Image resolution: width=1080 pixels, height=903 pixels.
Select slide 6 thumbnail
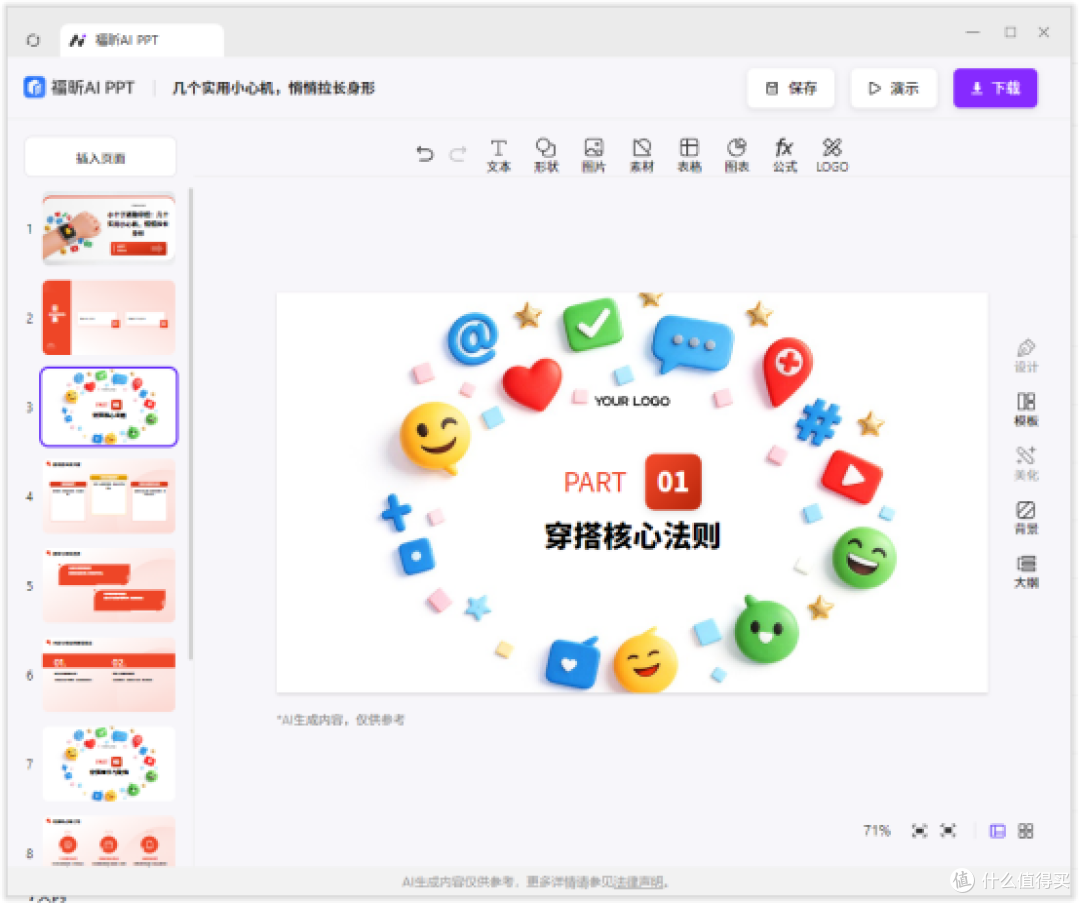click(x=109, y=675)
